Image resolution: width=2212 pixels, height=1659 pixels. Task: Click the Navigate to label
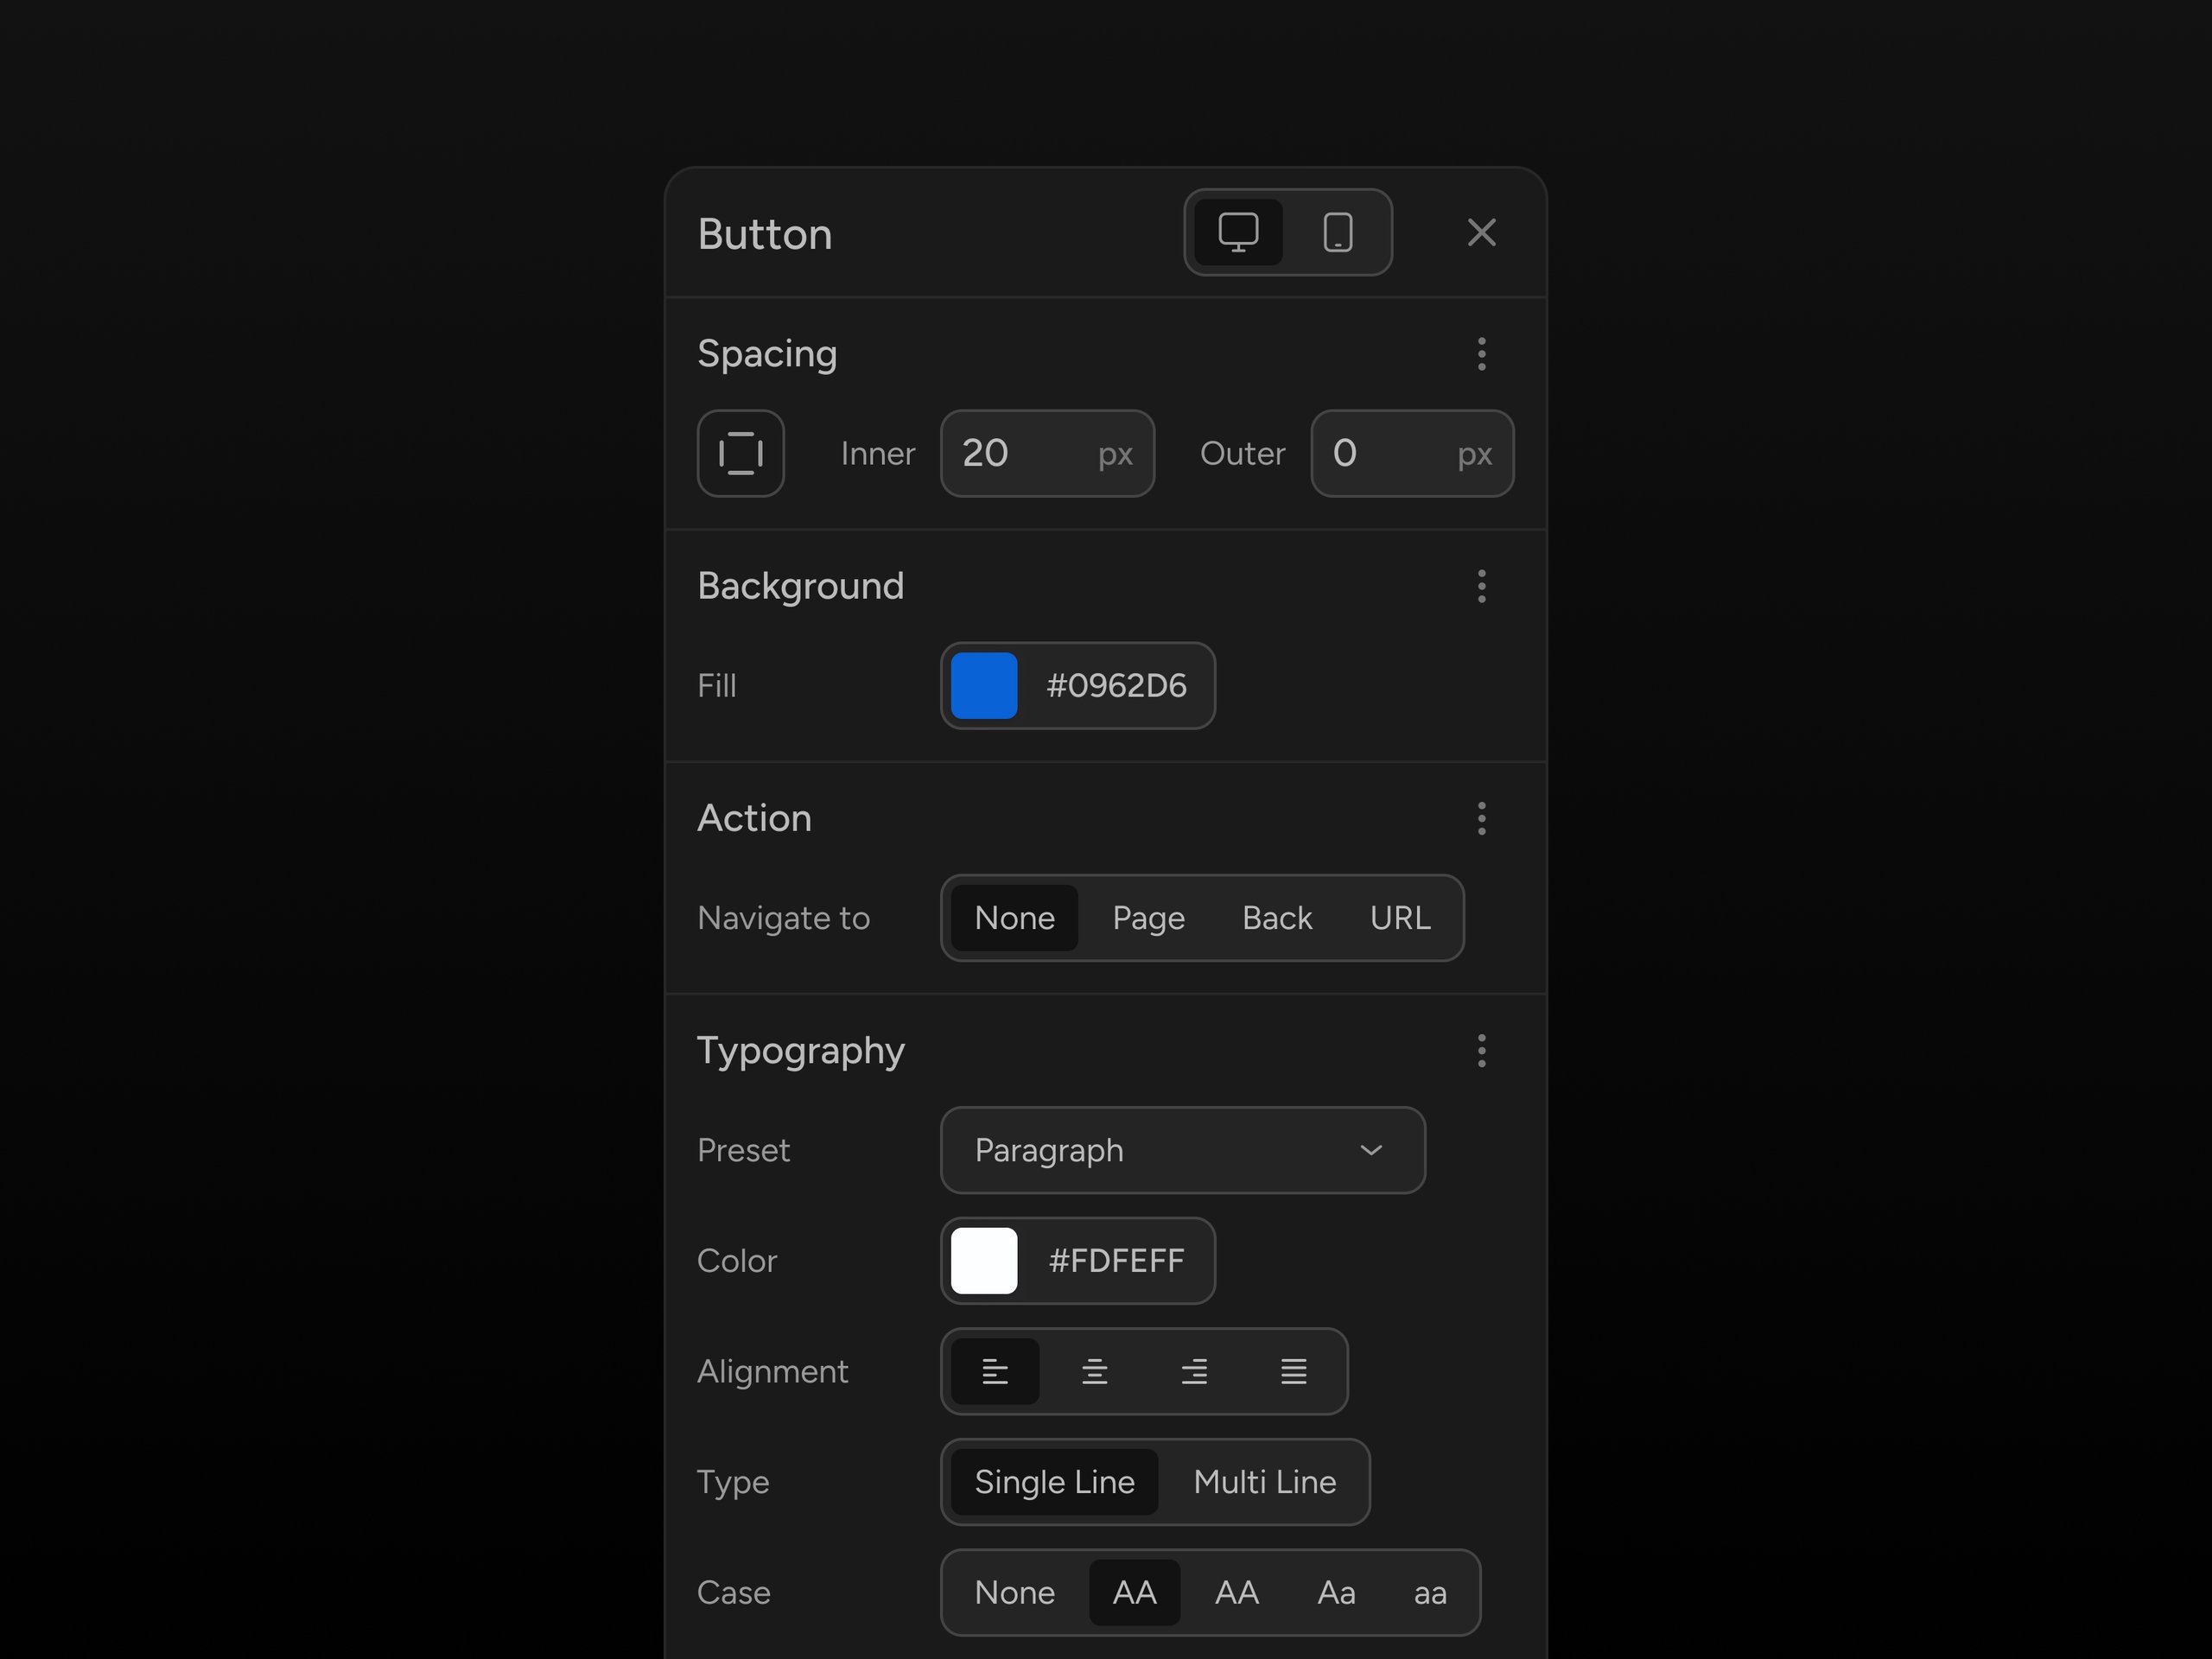point(783,918)
